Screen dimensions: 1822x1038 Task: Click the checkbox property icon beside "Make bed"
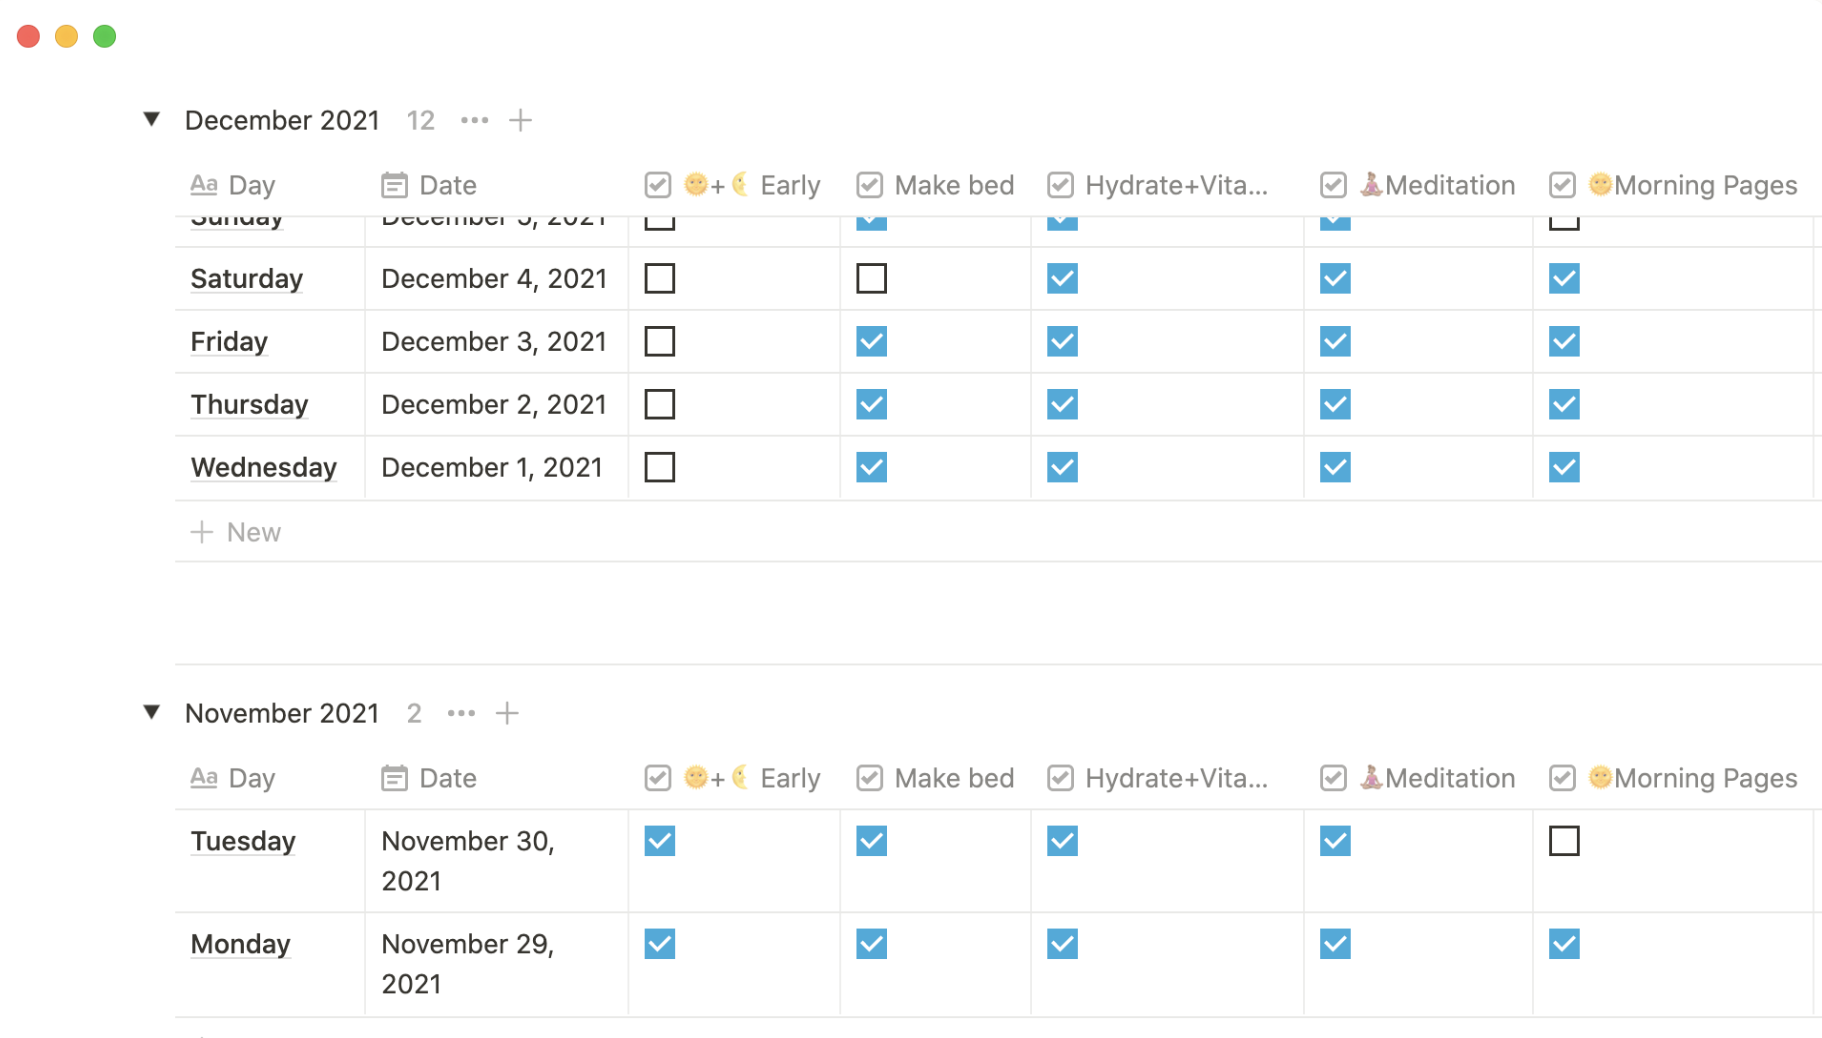click(x=869, y=184)
